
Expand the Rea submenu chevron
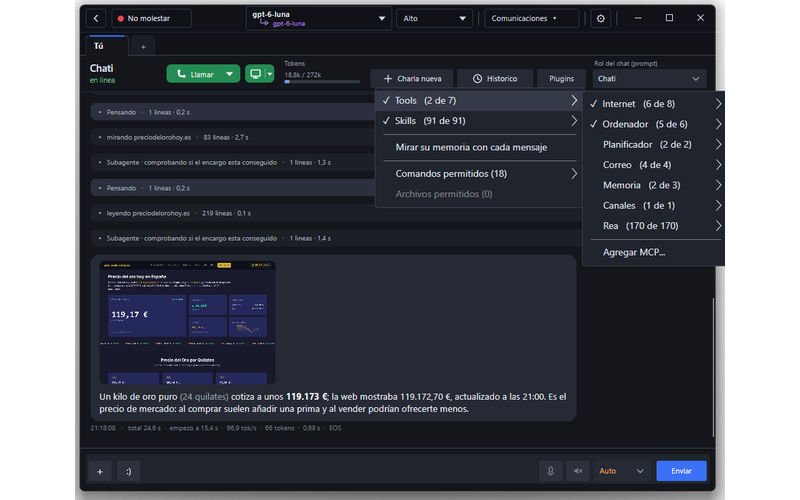point(718,226)
